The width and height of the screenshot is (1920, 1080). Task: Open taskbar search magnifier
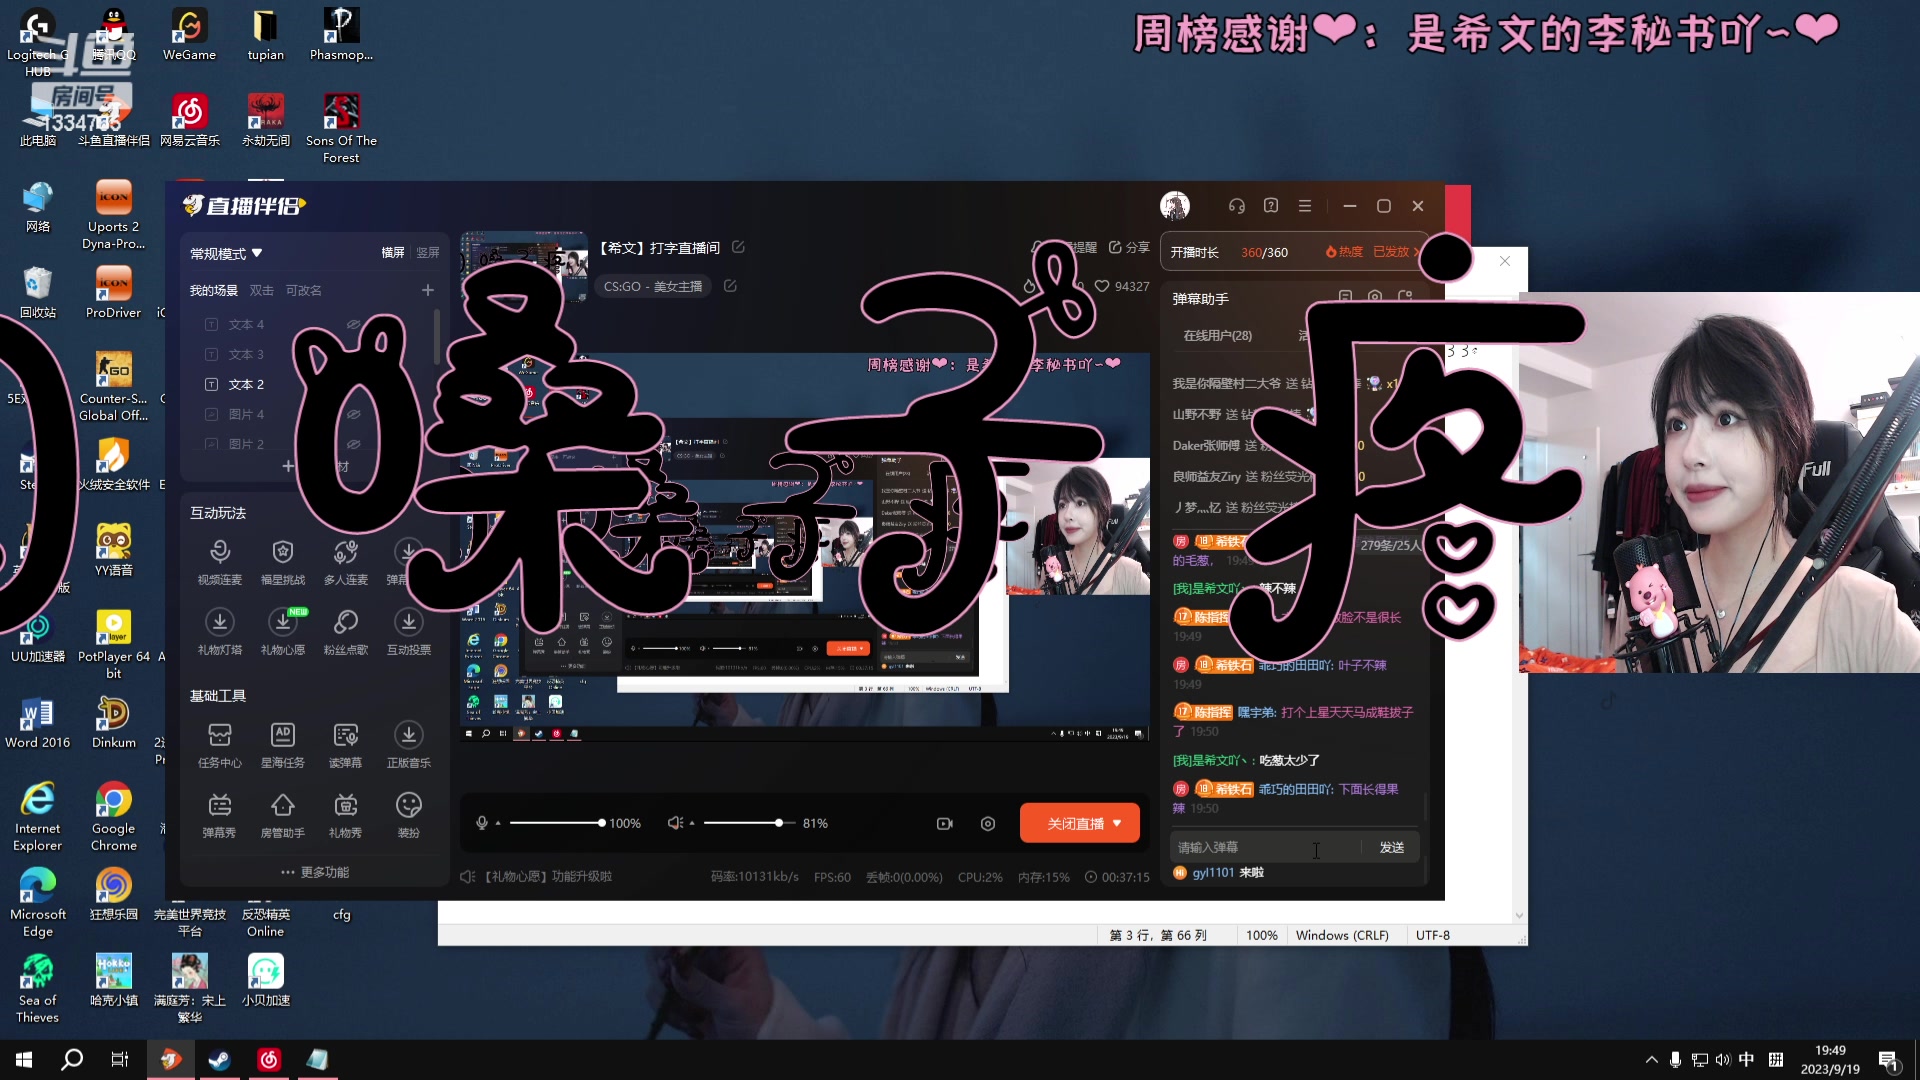(x=72, y=1060)
